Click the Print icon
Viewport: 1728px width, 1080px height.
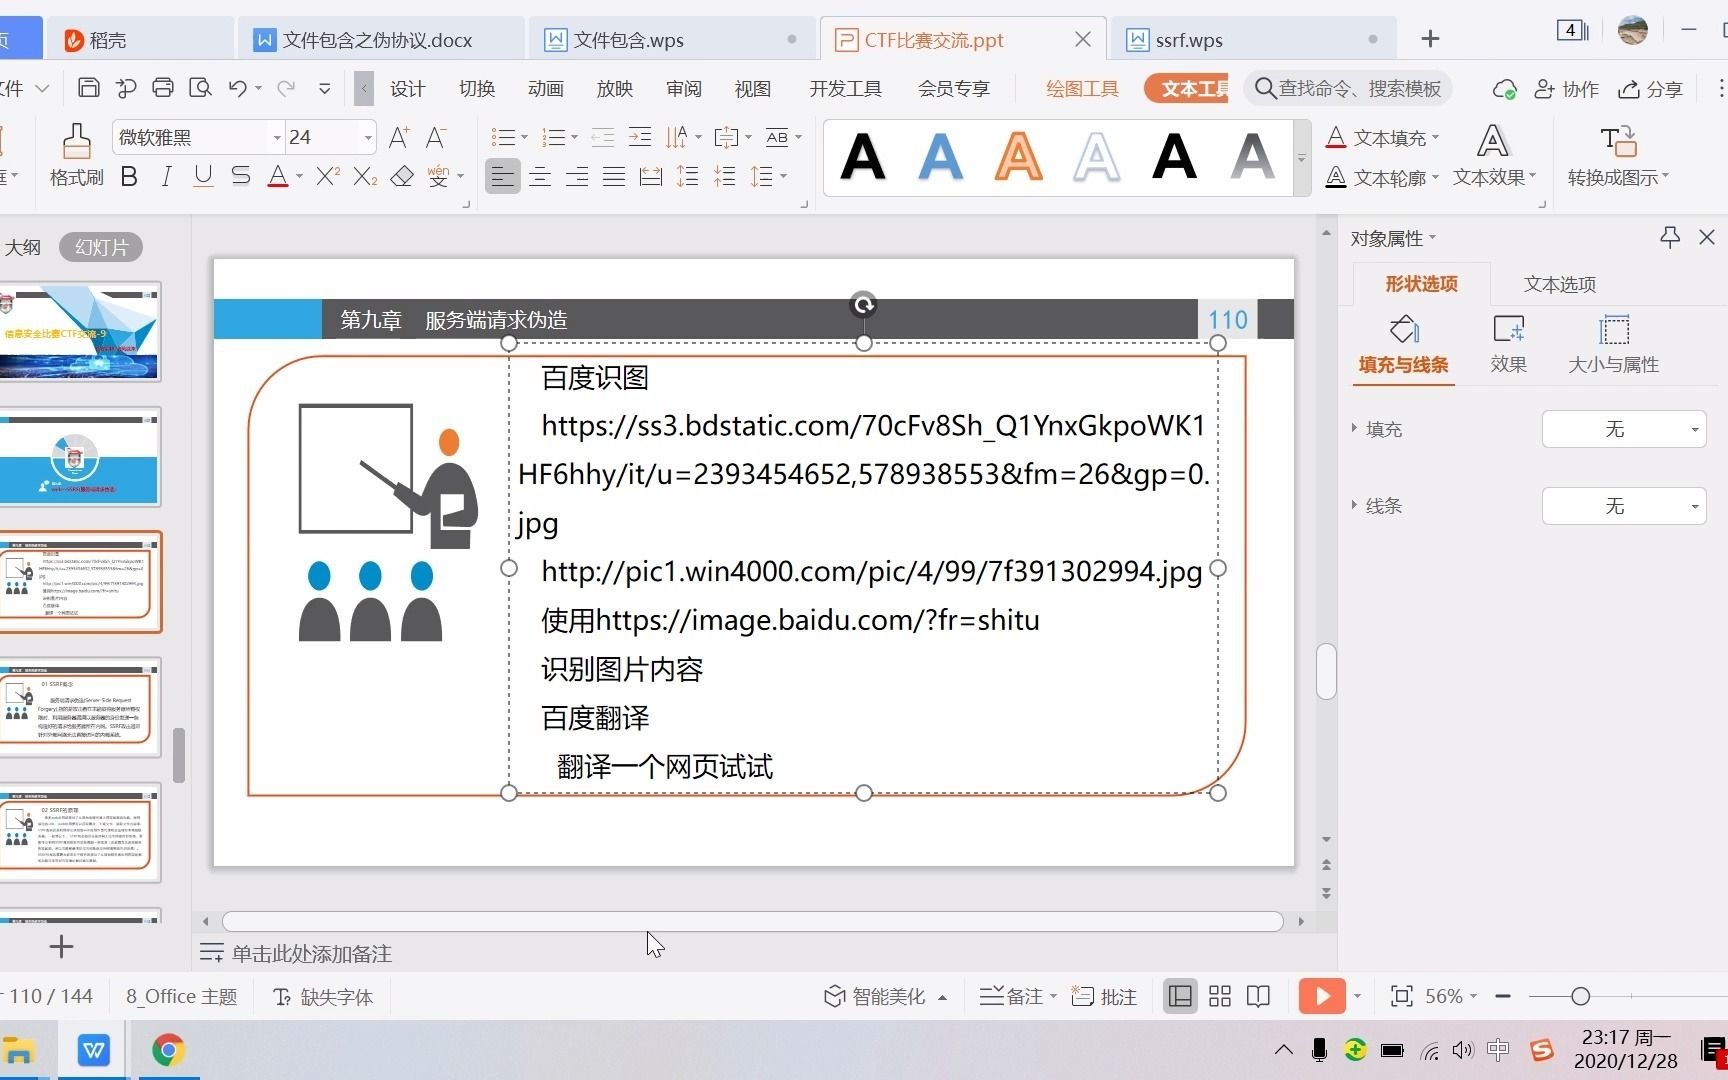click(x=163, y=88)
